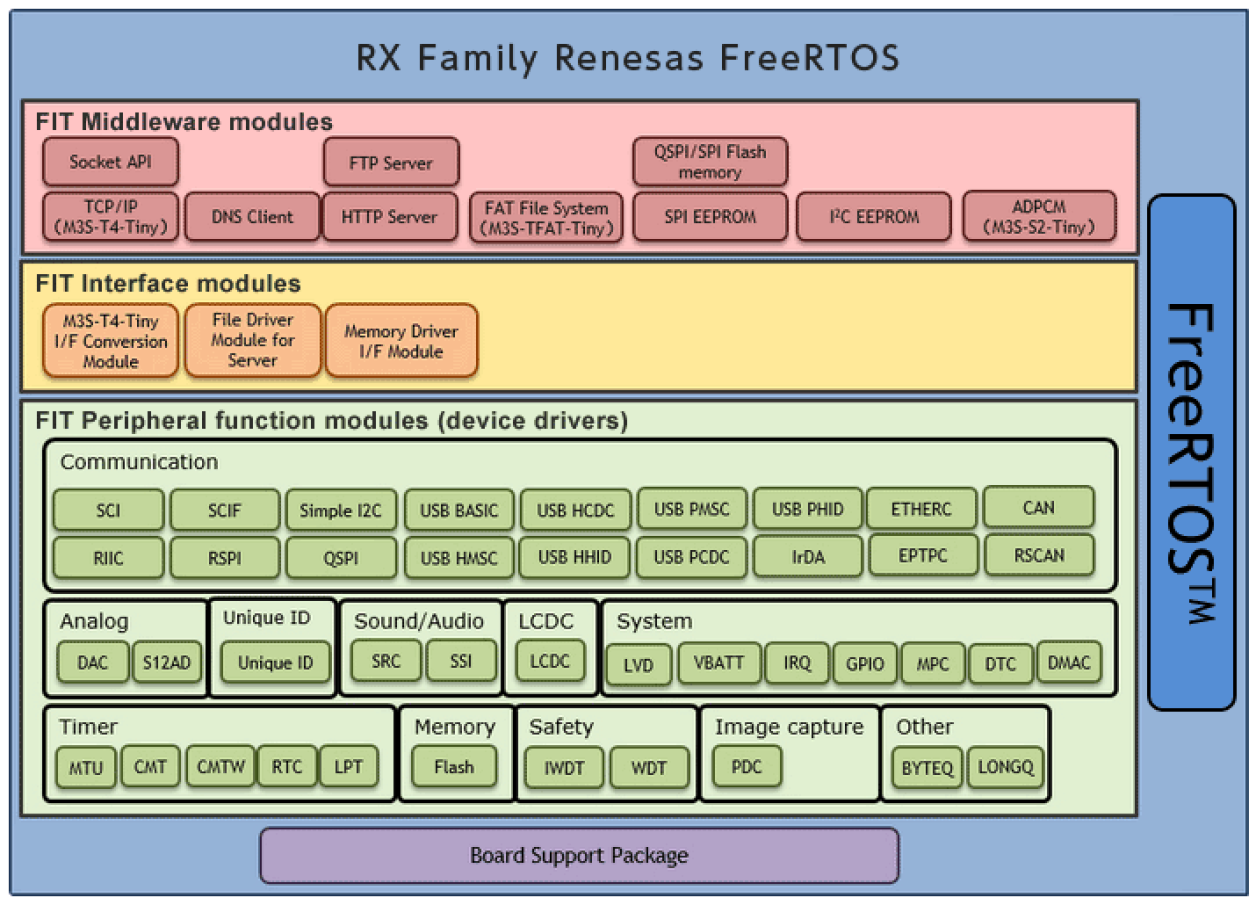Select the ETHERC communication module
This screenshot has height=905, width=1256.
921,509
